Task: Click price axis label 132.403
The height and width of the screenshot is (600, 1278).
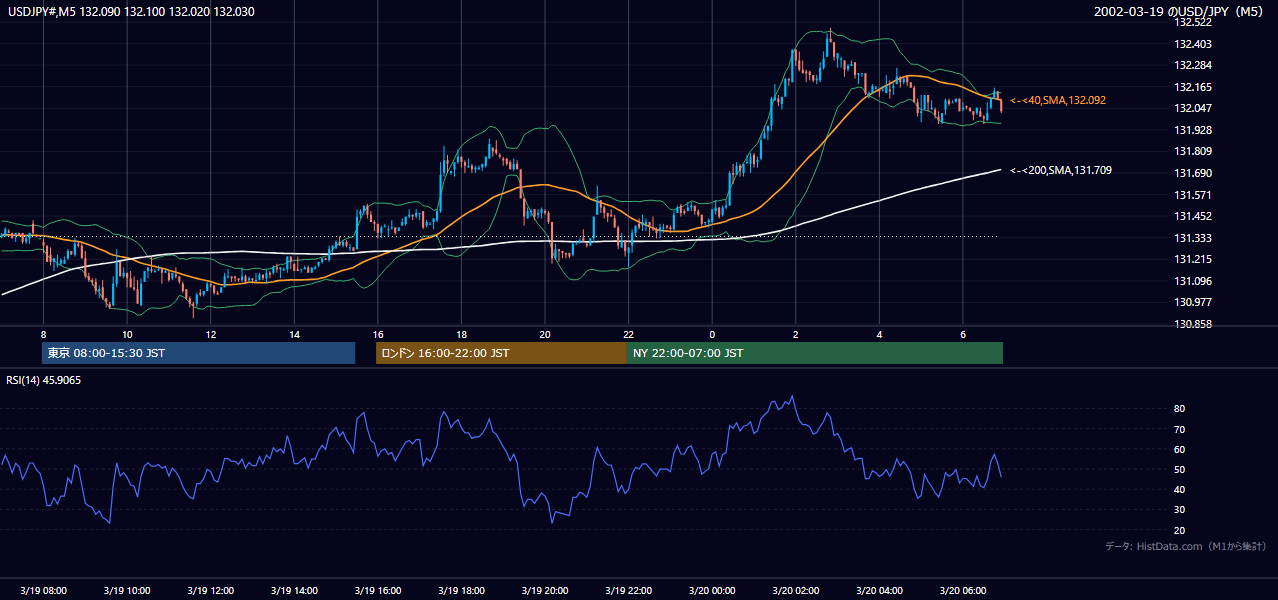Action: [1194, 44]
